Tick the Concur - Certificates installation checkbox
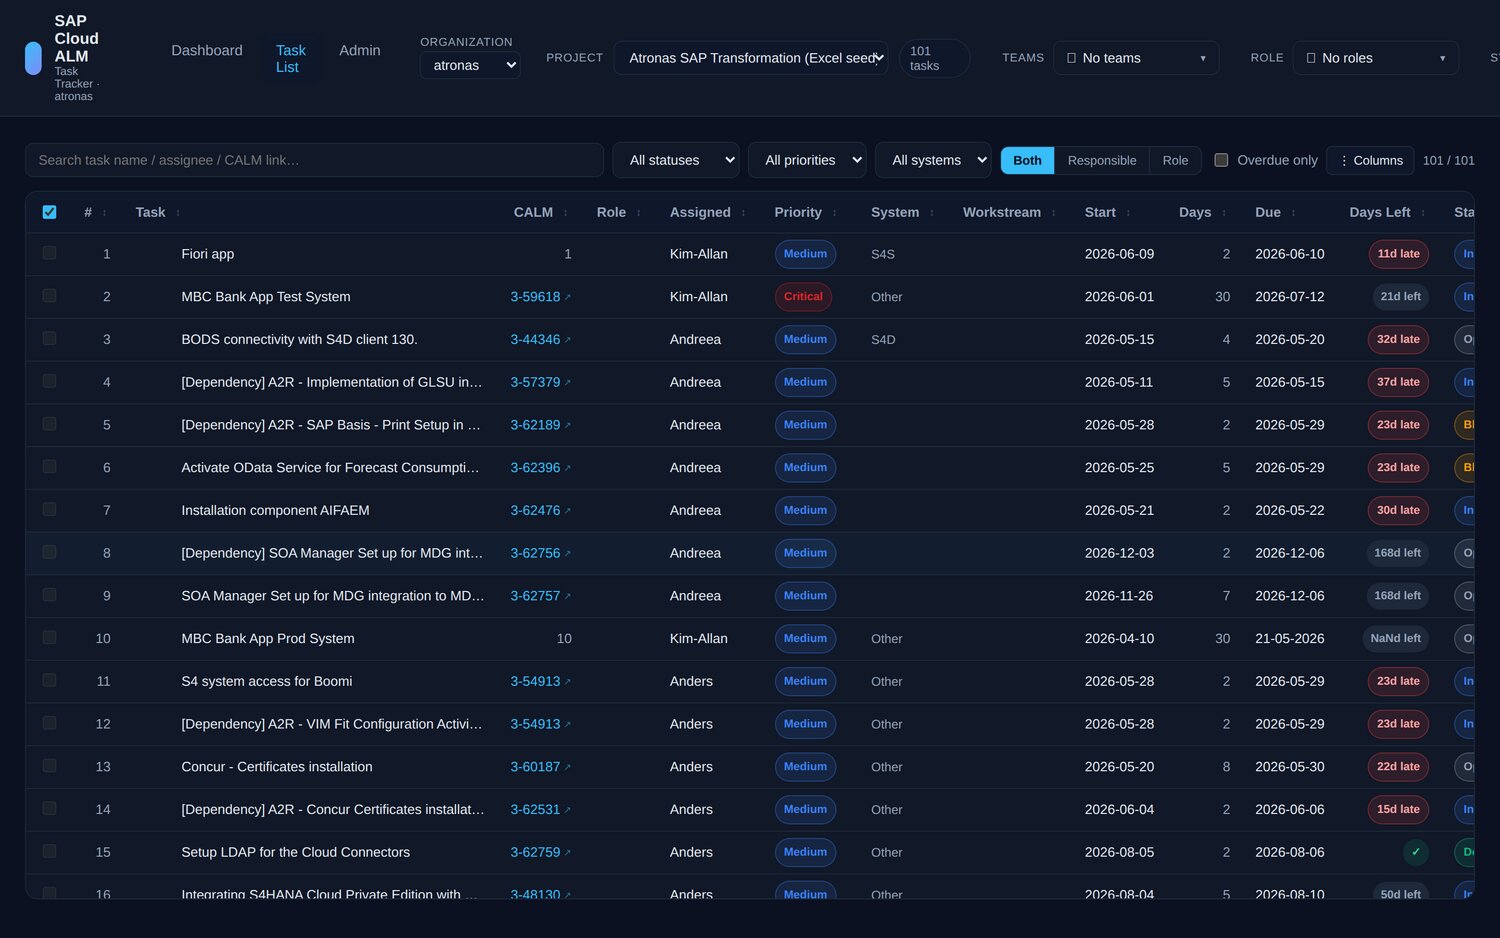The height and width of the screenshot is (938, 1500). tap(49, 766)
